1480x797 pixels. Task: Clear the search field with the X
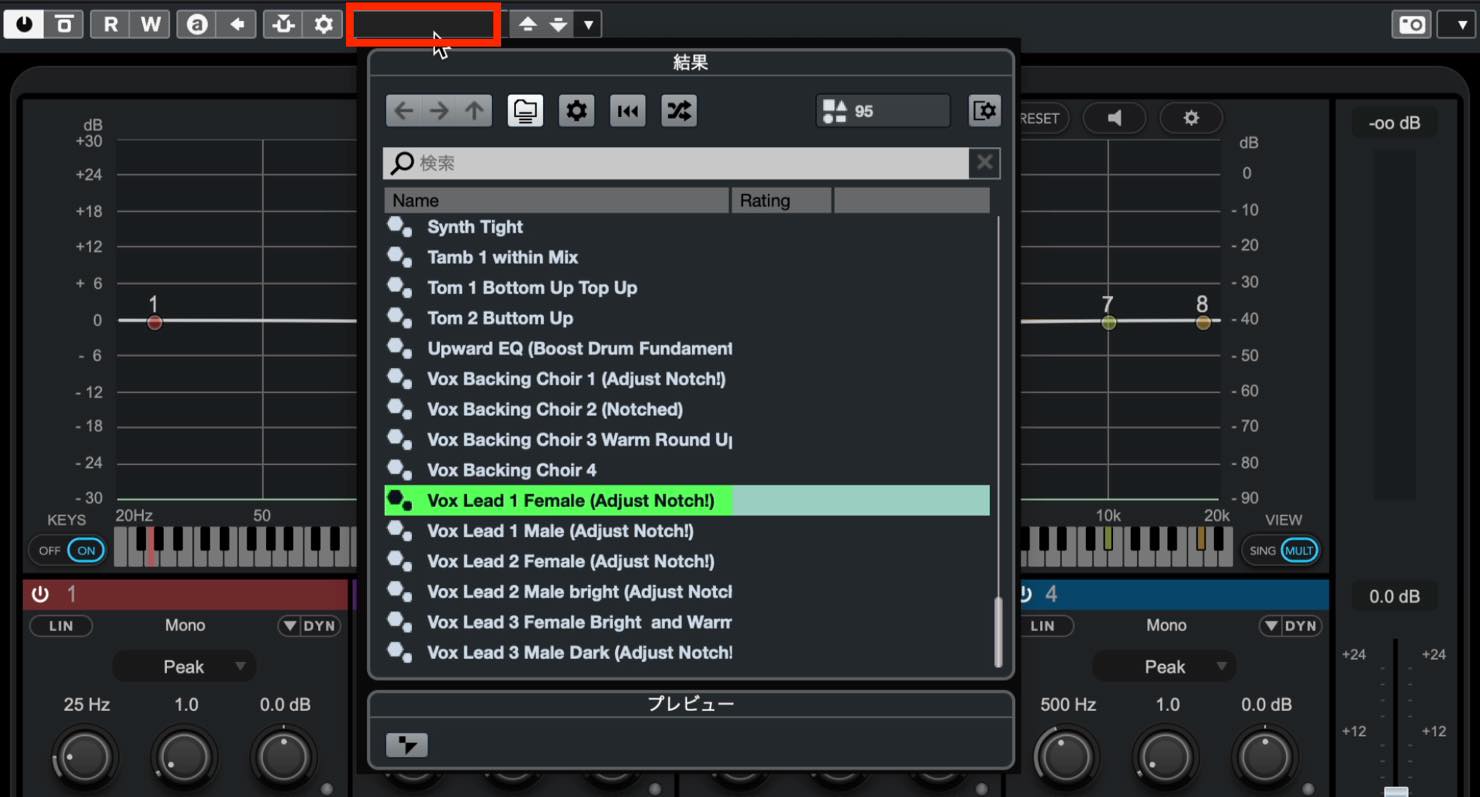[x=985, y=163]
